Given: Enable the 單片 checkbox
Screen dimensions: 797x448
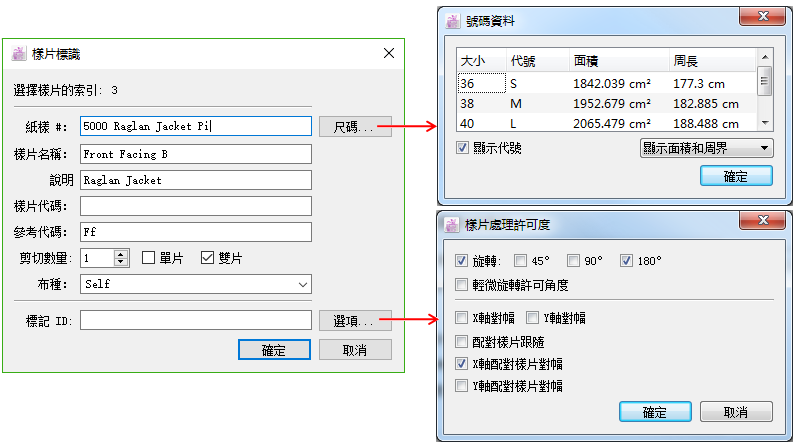Looking at the screenshot, I should [148, 258].
